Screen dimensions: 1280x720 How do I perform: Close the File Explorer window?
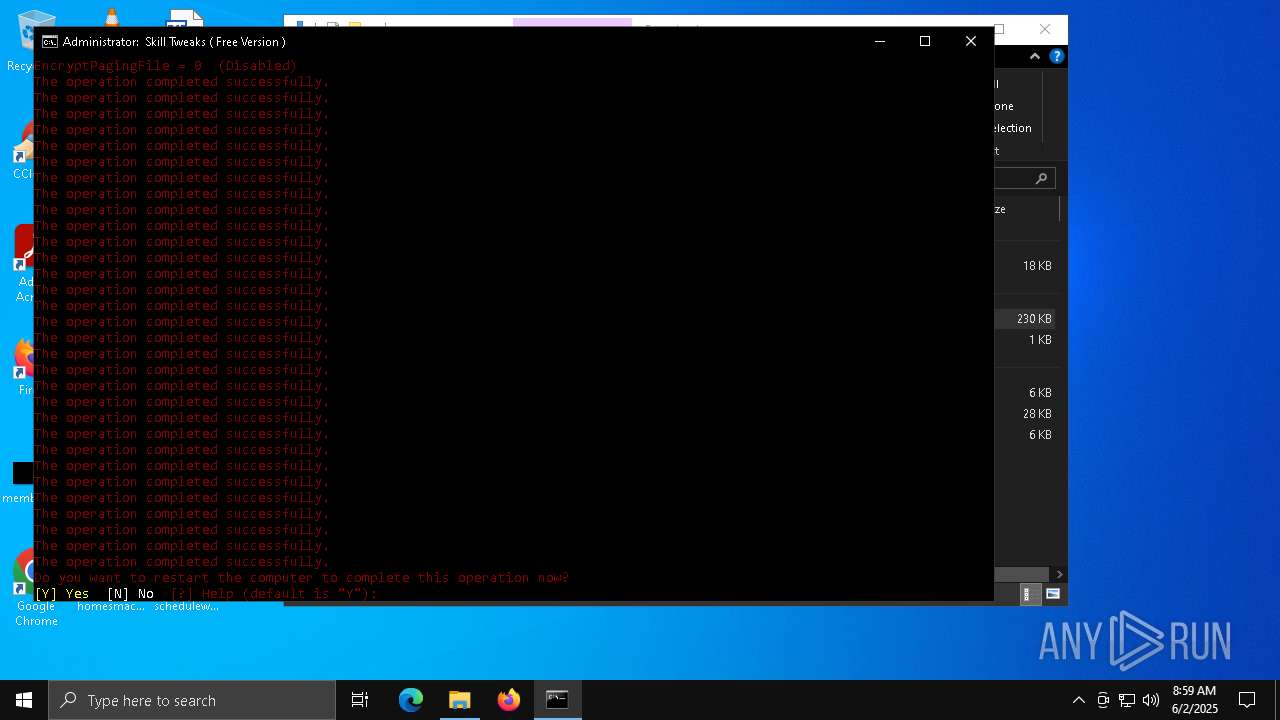tap(1045, 29)
